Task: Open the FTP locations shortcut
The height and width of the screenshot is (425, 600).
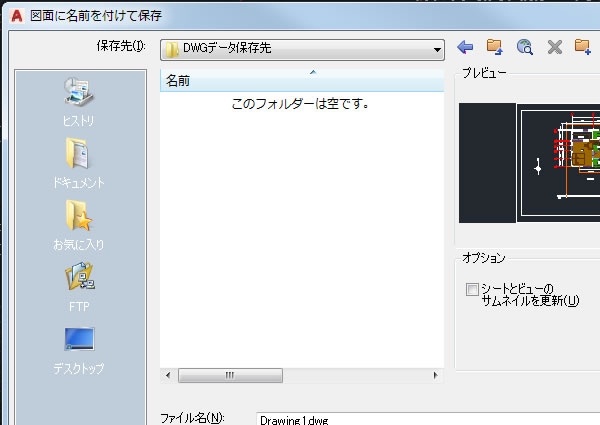Action: (79, 287)
